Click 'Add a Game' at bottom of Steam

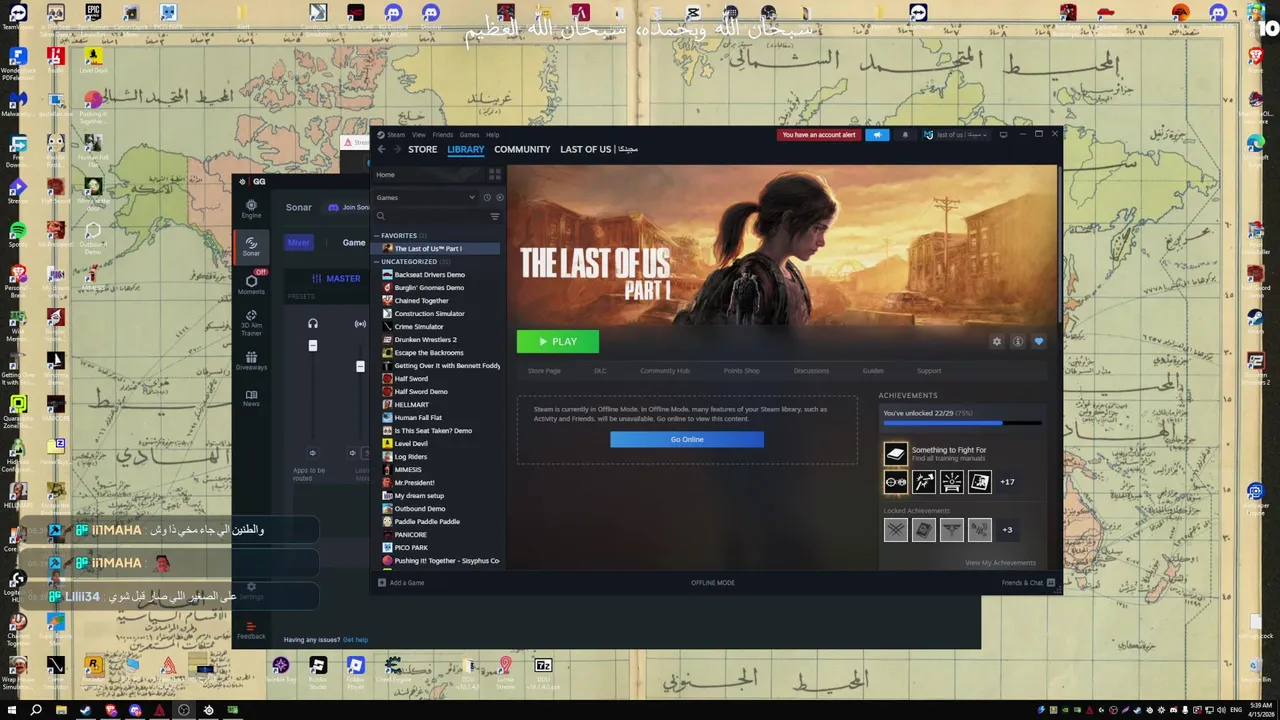(401, 583)
